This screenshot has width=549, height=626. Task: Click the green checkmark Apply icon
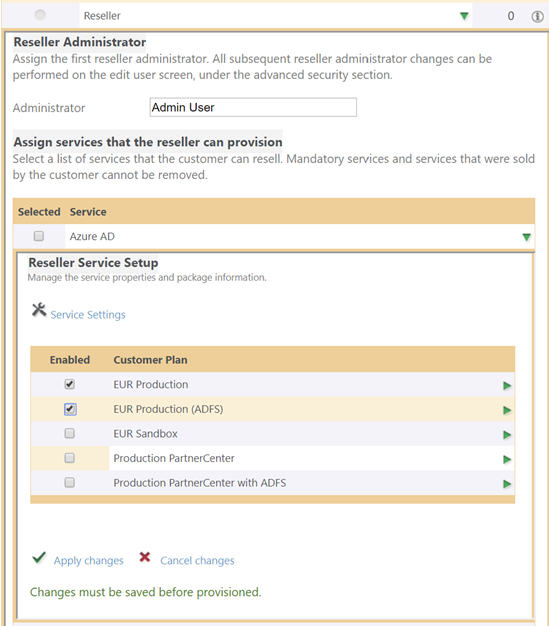[x=39, y=557]
